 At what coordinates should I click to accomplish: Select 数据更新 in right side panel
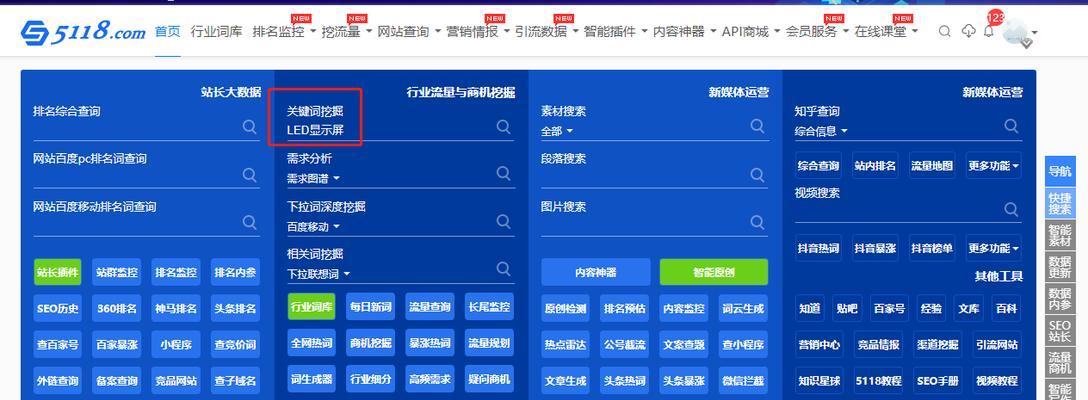click(x=1060, y=267)
